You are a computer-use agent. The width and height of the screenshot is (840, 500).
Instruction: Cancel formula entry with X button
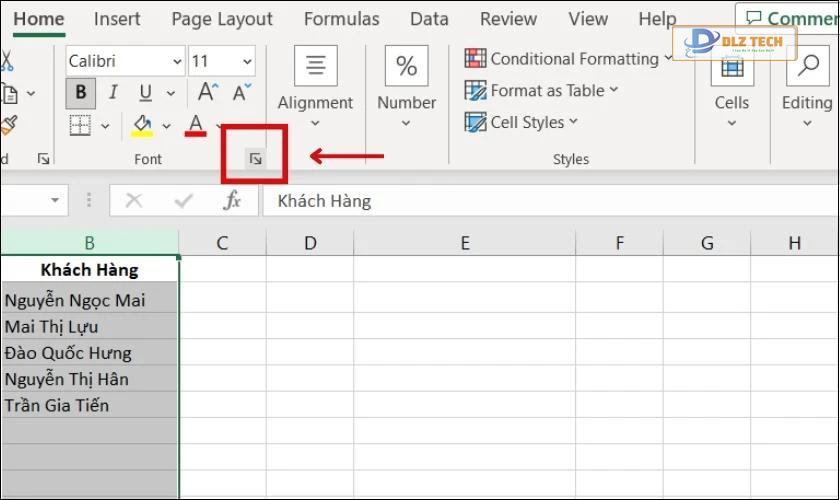click(x=133, y=201)
